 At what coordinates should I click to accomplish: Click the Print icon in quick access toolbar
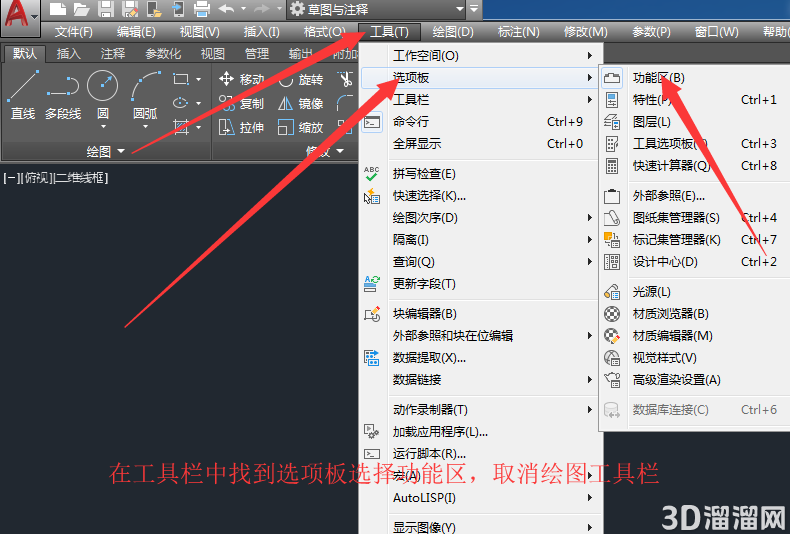202,9
